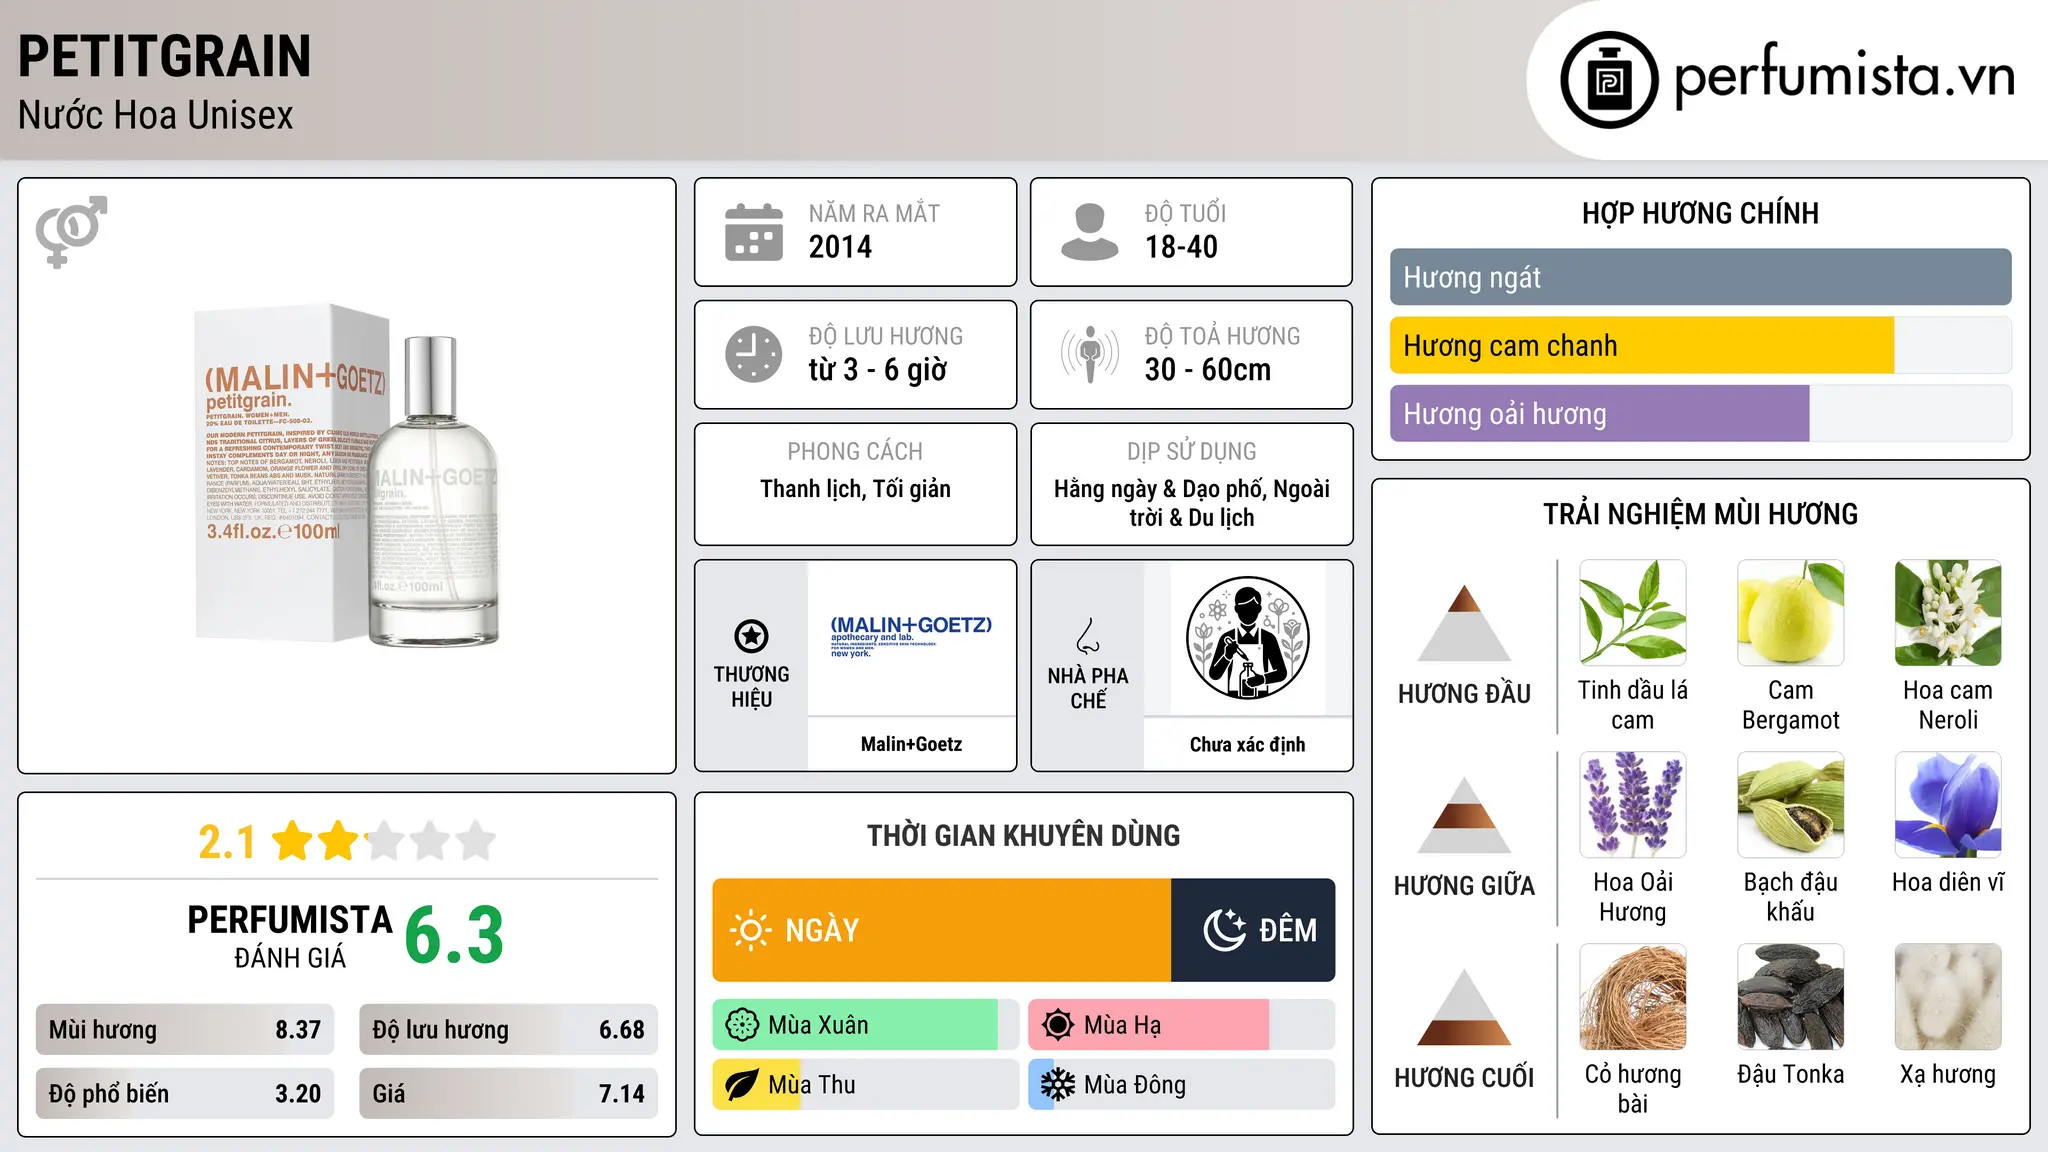Click the longevity value từ 3 - 6 giờ
This screenshot has width=2048, height=1152.
coord(877,370)
